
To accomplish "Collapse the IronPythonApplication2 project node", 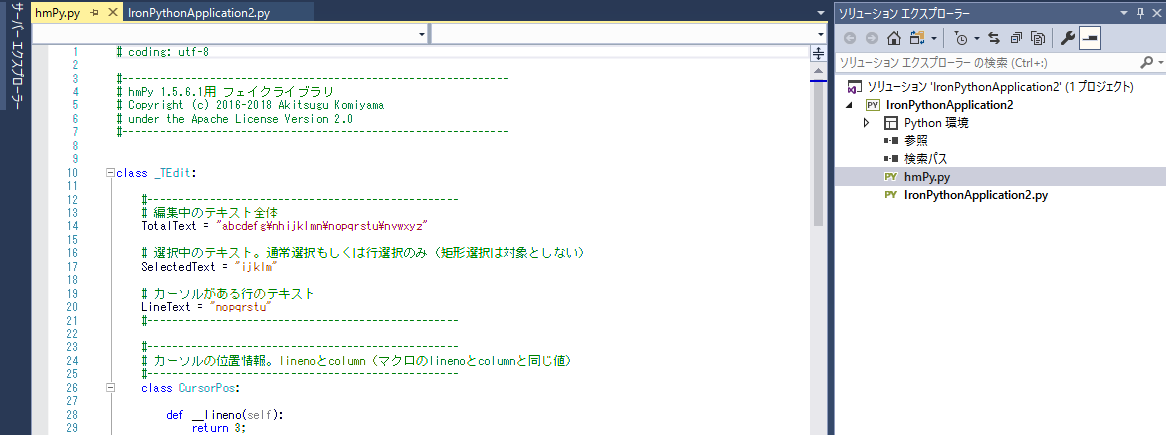I will click(x=851, y=105).
